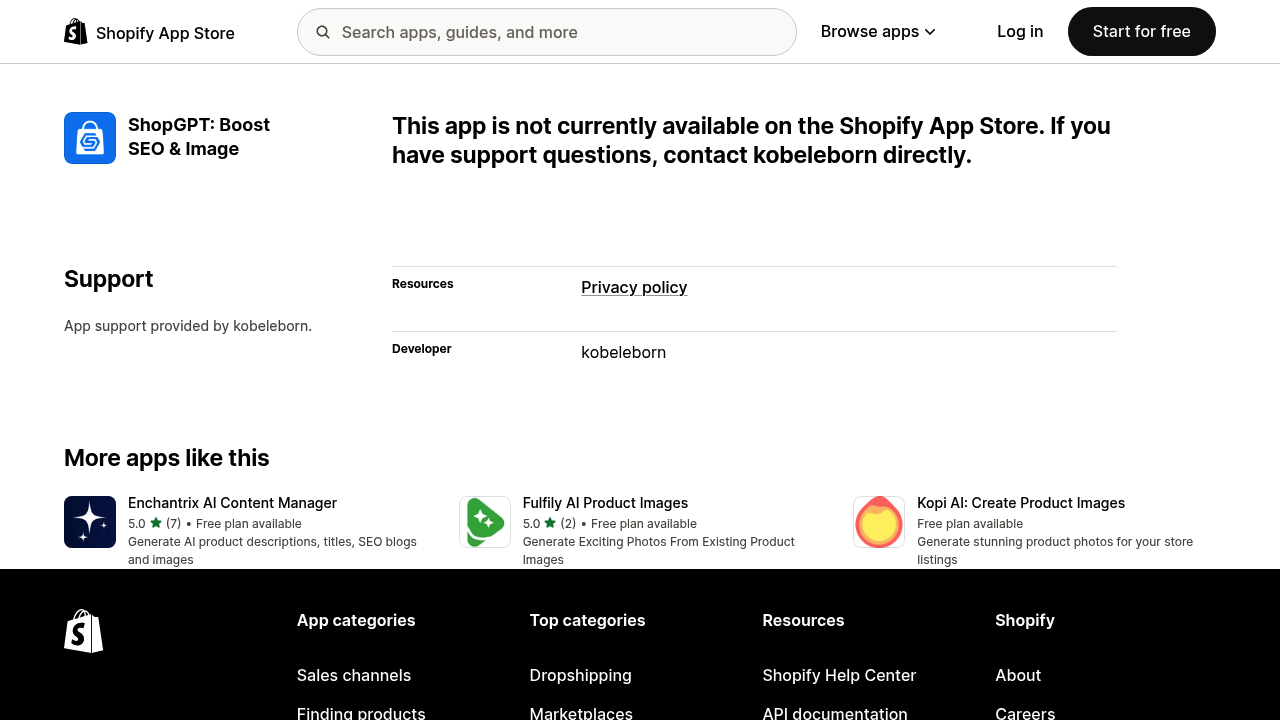Click the Start for free button
The image size is (1280, 720).
[x=1141, y=31]
